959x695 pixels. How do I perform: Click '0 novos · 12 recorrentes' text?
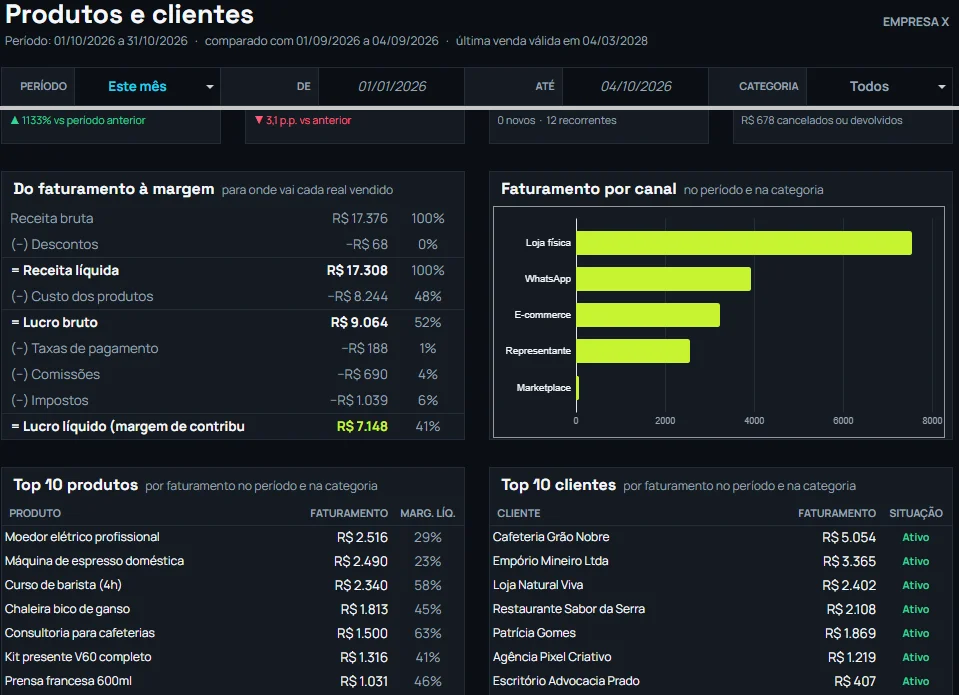coord(557,121)
